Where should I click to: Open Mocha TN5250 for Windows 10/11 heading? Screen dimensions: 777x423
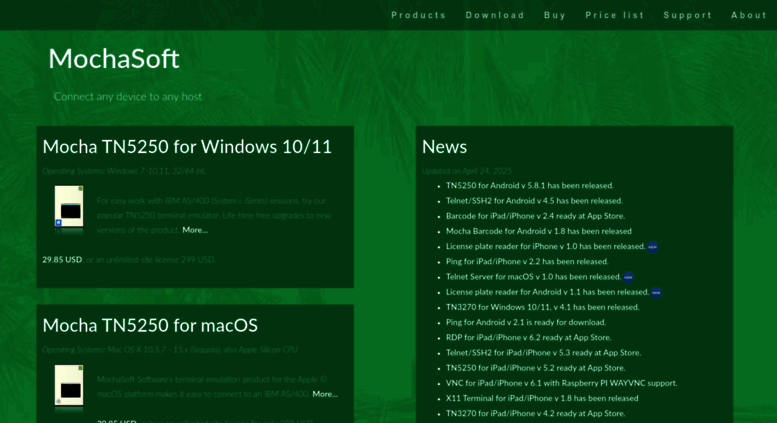click(187, 147)
